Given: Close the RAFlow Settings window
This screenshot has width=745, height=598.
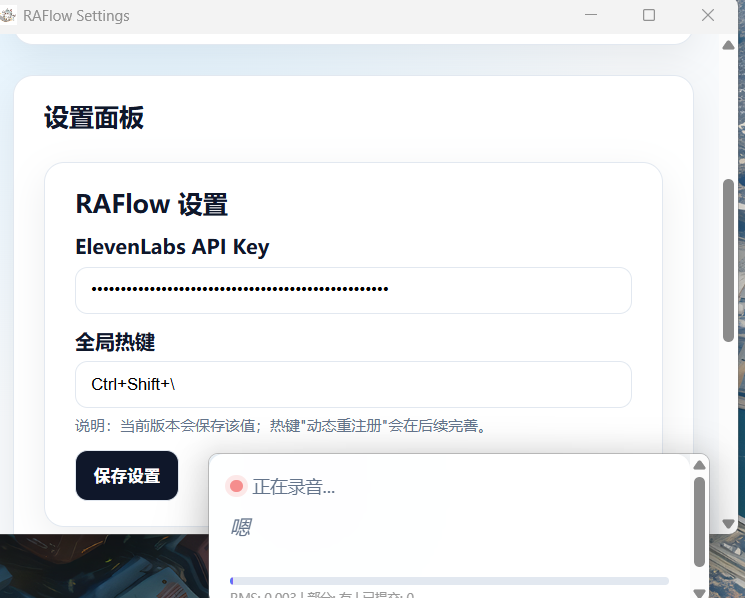Looking at the screenshot, I should (x=708, y=15).
